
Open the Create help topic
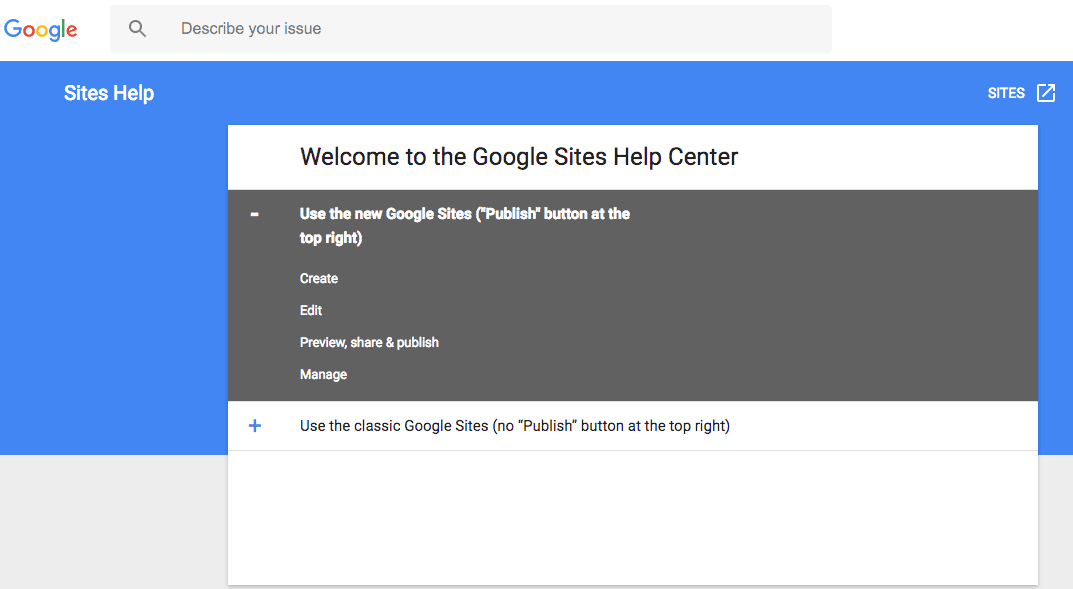tap(319, 278)
